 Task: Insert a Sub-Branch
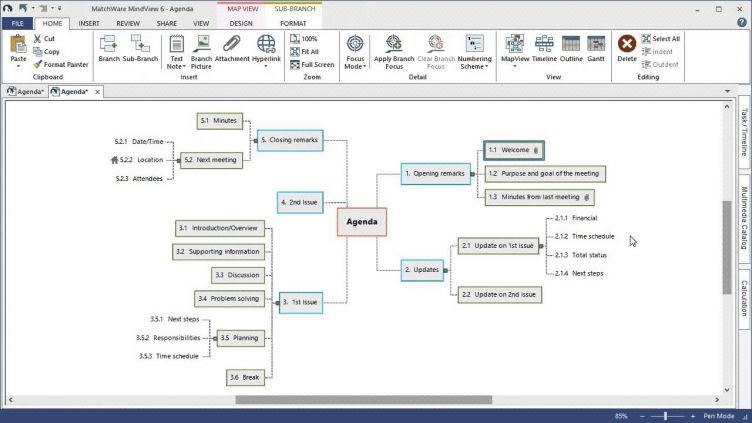point(140,48)
